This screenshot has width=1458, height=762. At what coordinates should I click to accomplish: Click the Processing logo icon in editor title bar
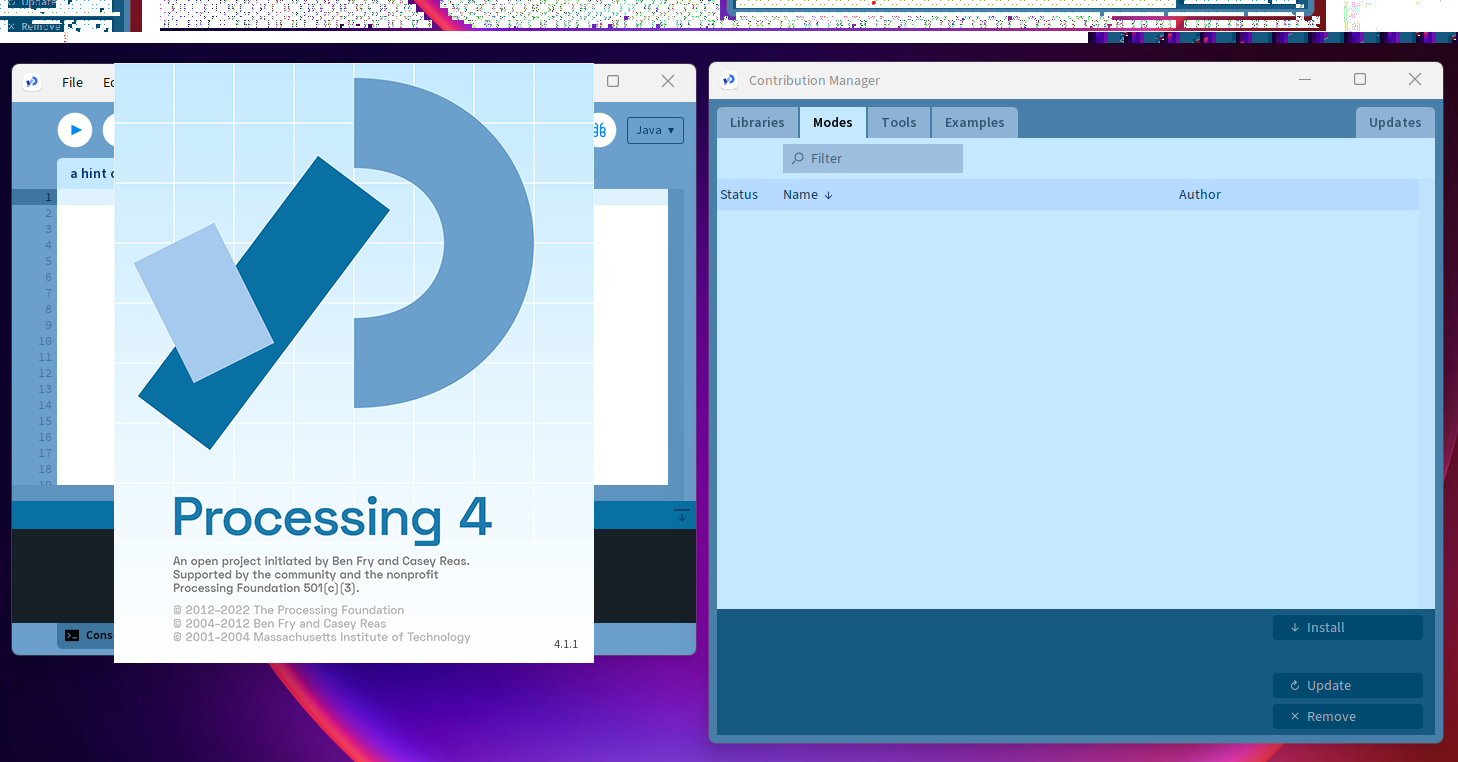pos(32,82)
